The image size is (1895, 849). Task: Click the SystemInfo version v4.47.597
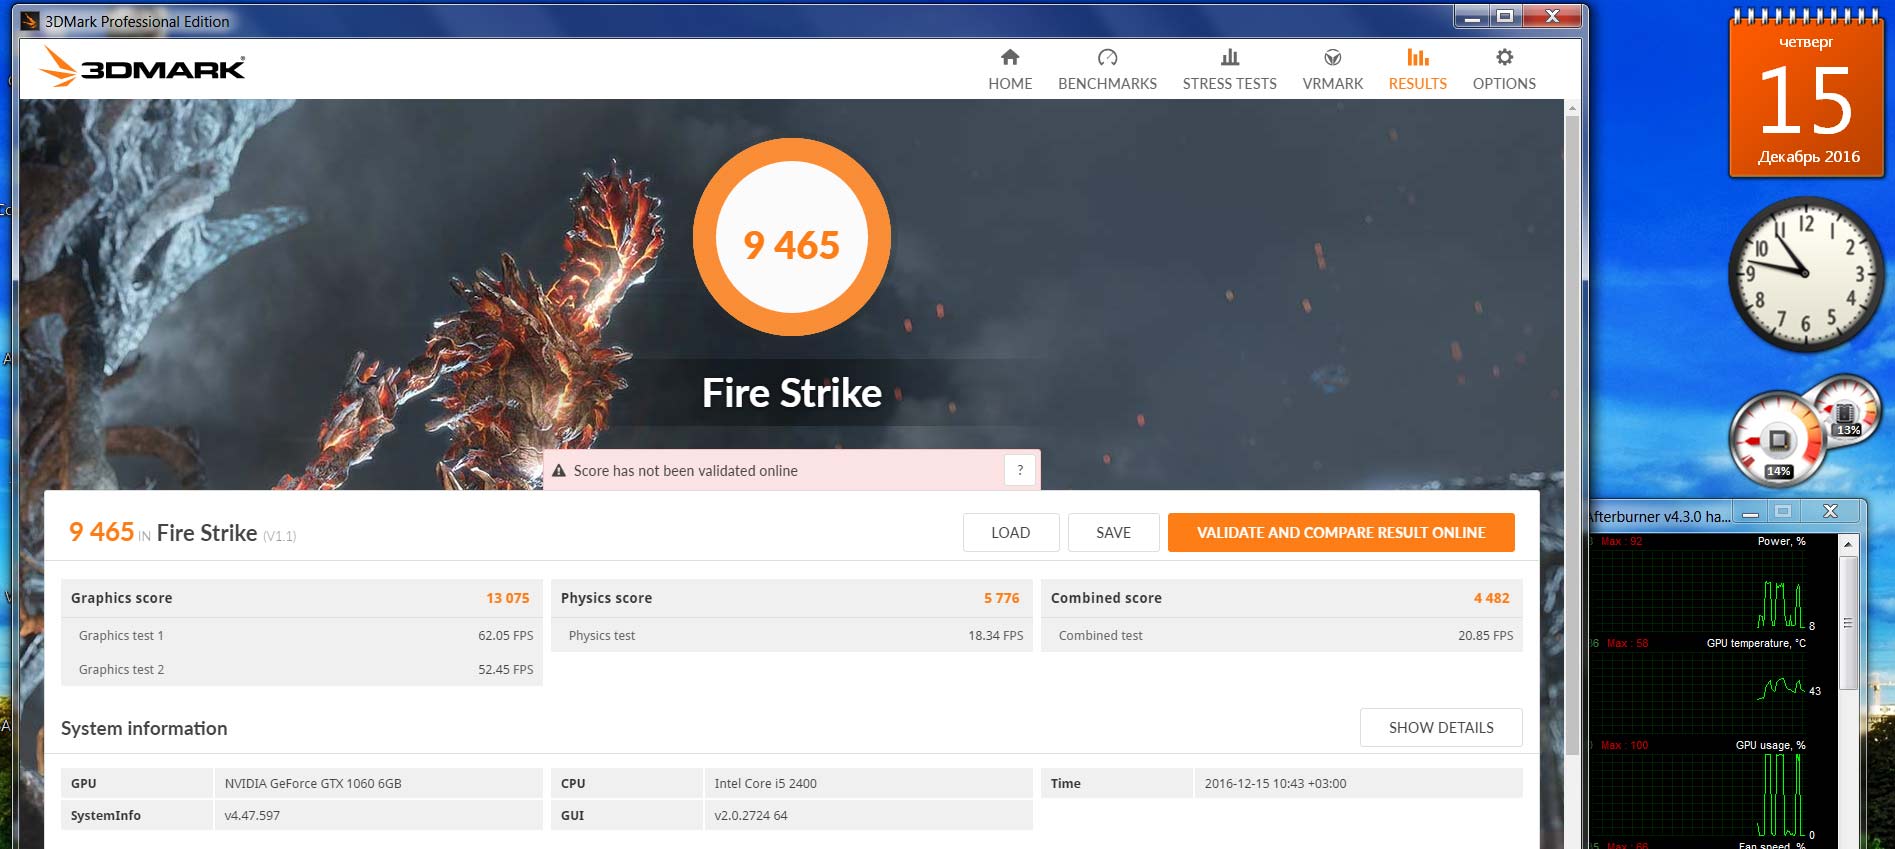(x=252, y=816)
